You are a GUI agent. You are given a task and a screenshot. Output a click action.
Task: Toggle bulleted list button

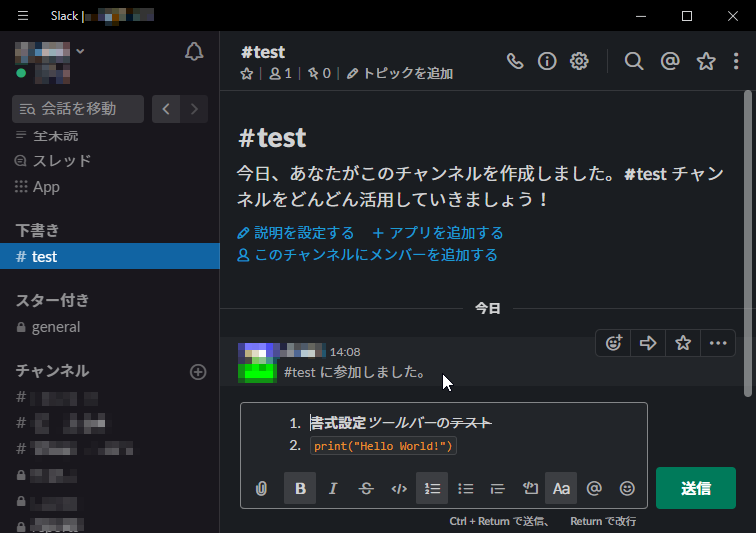click(x=465, y=488)
